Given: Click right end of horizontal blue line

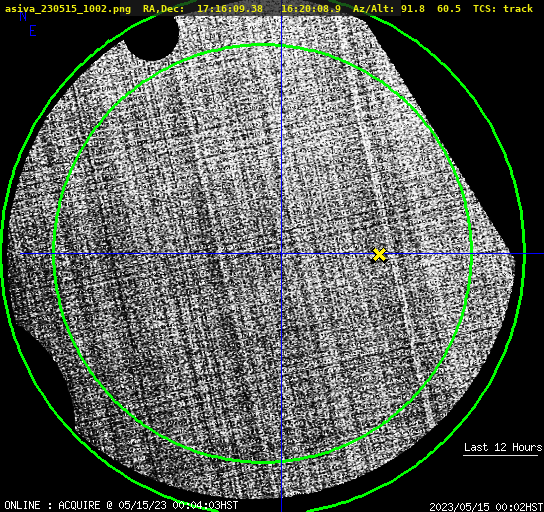Looking at the screenshot, I should click(x=541, y=254).
